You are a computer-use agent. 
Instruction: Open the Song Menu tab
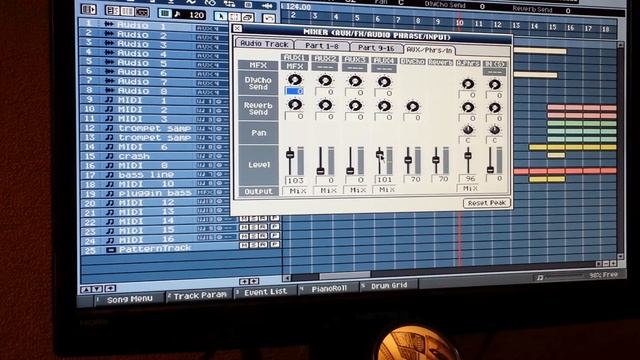(x=129, y=300)
